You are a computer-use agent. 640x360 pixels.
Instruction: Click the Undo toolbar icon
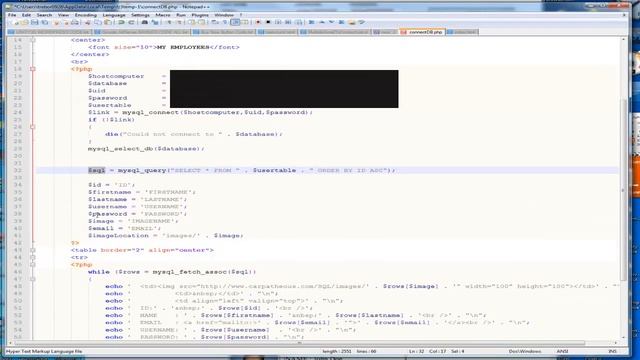click(x=121, y=22)
